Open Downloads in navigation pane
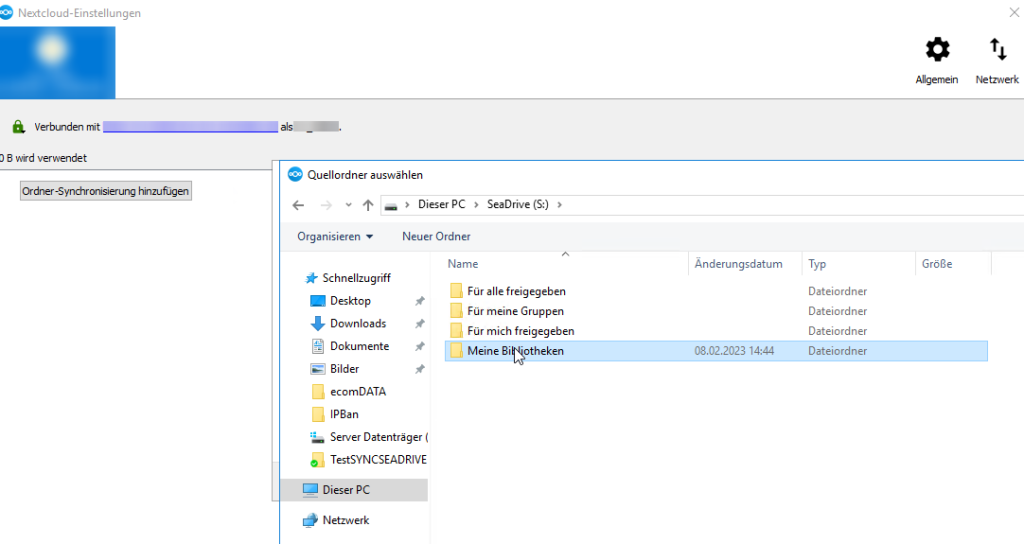Viewport: 1024px width, 544px height. [358, 323]
